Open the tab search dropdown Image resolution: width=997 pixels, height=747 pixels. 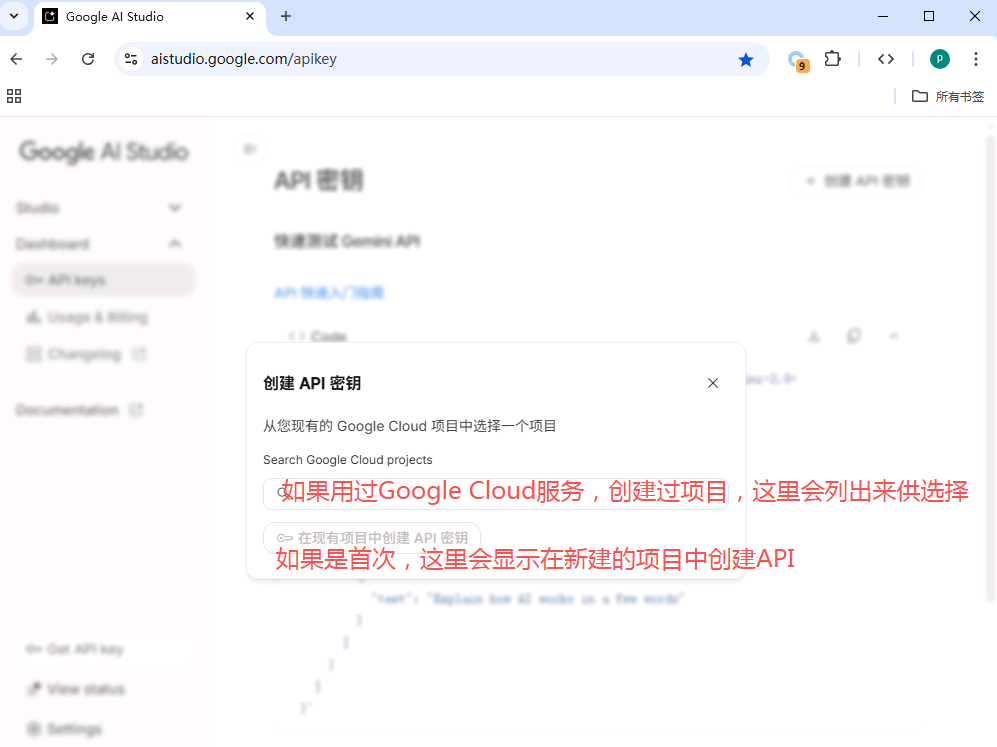click(14, 17)
